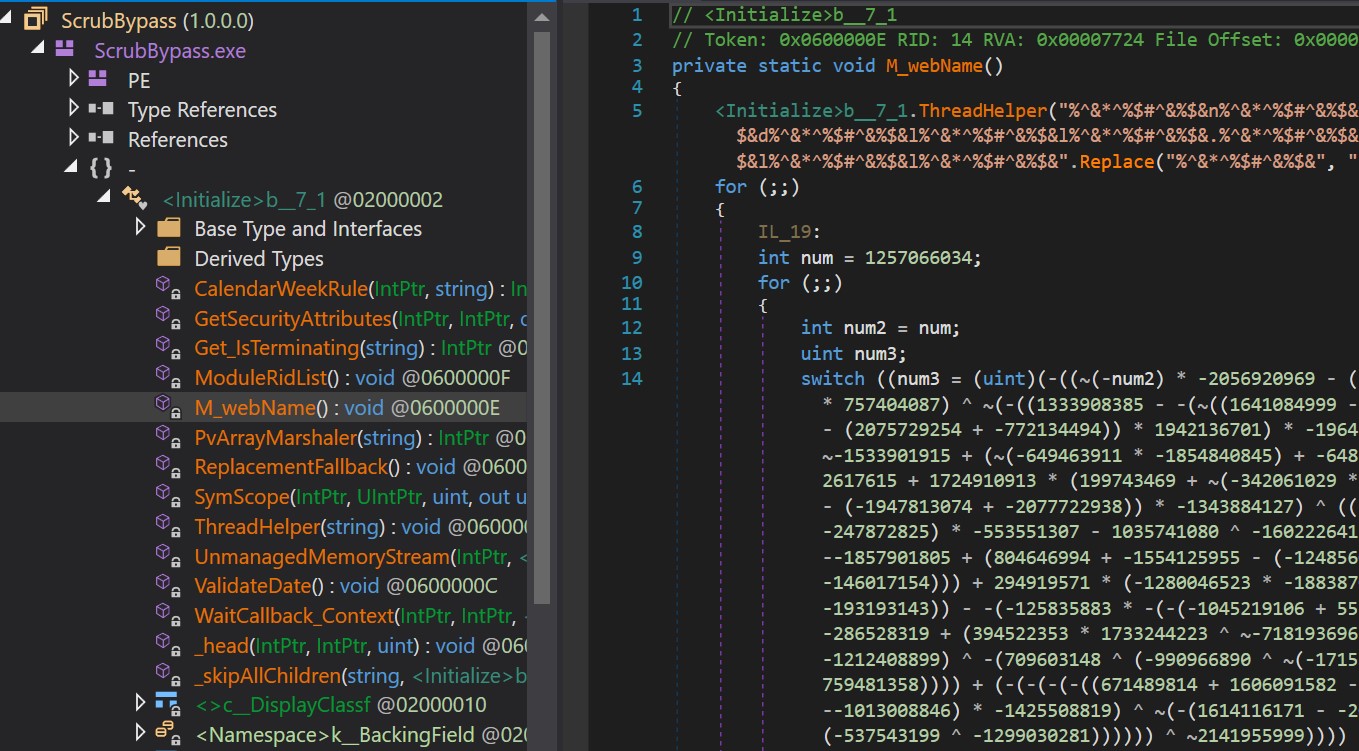The width and height of the screenshot is (1359, 751).
Task: Click the WaitCallback_Context method icon
Action: point(167,615)
